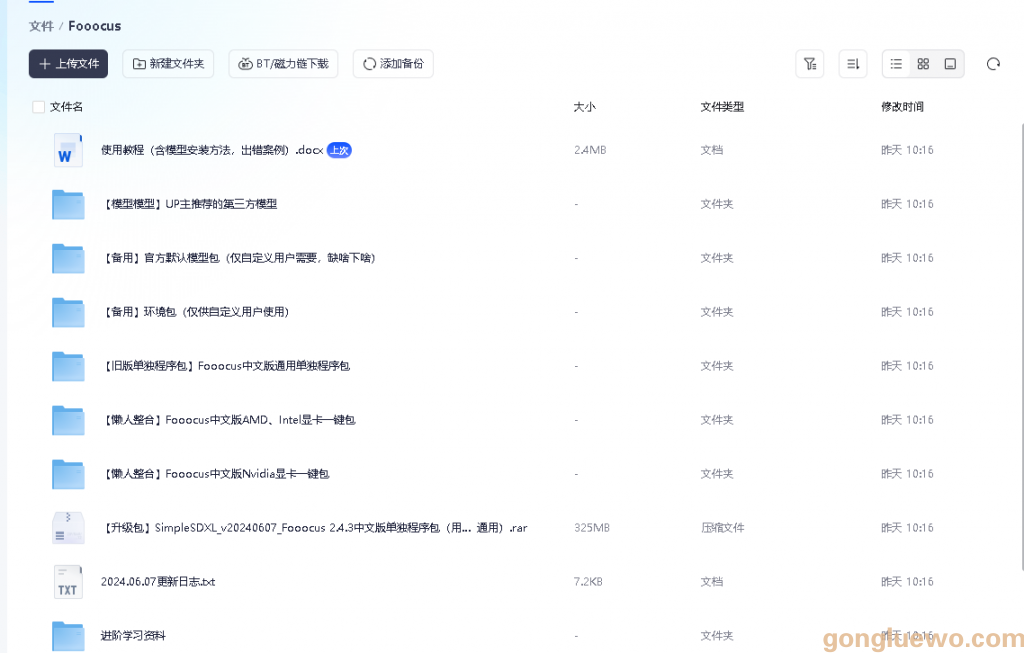This screenshot has height=653, width=1024.
Task: Open the filter icon in toolbar
Action: 810,64
